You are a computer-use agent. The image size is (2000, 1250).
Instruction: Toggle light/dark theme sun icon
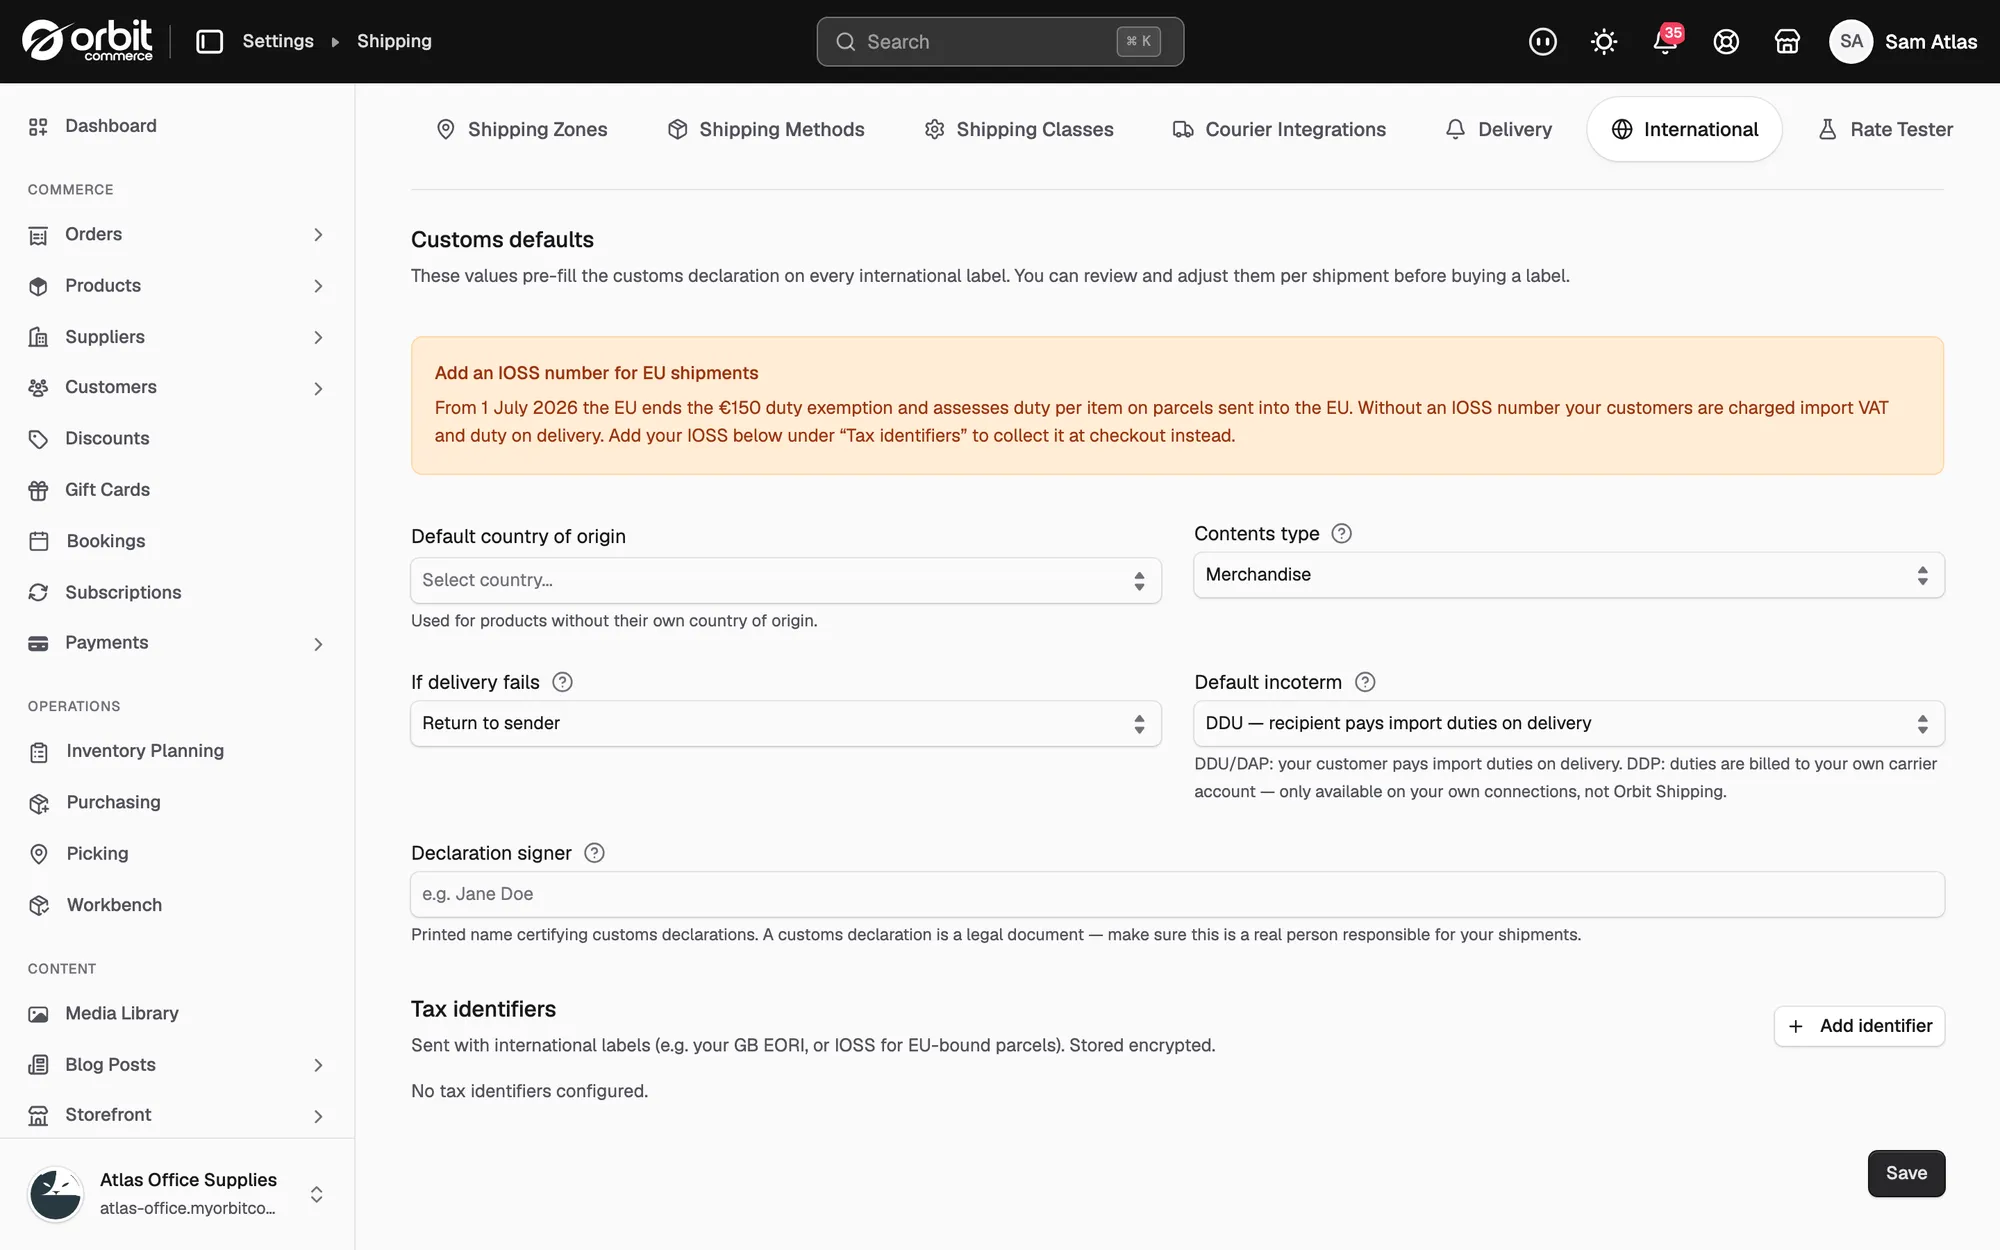pos(1604,41)
